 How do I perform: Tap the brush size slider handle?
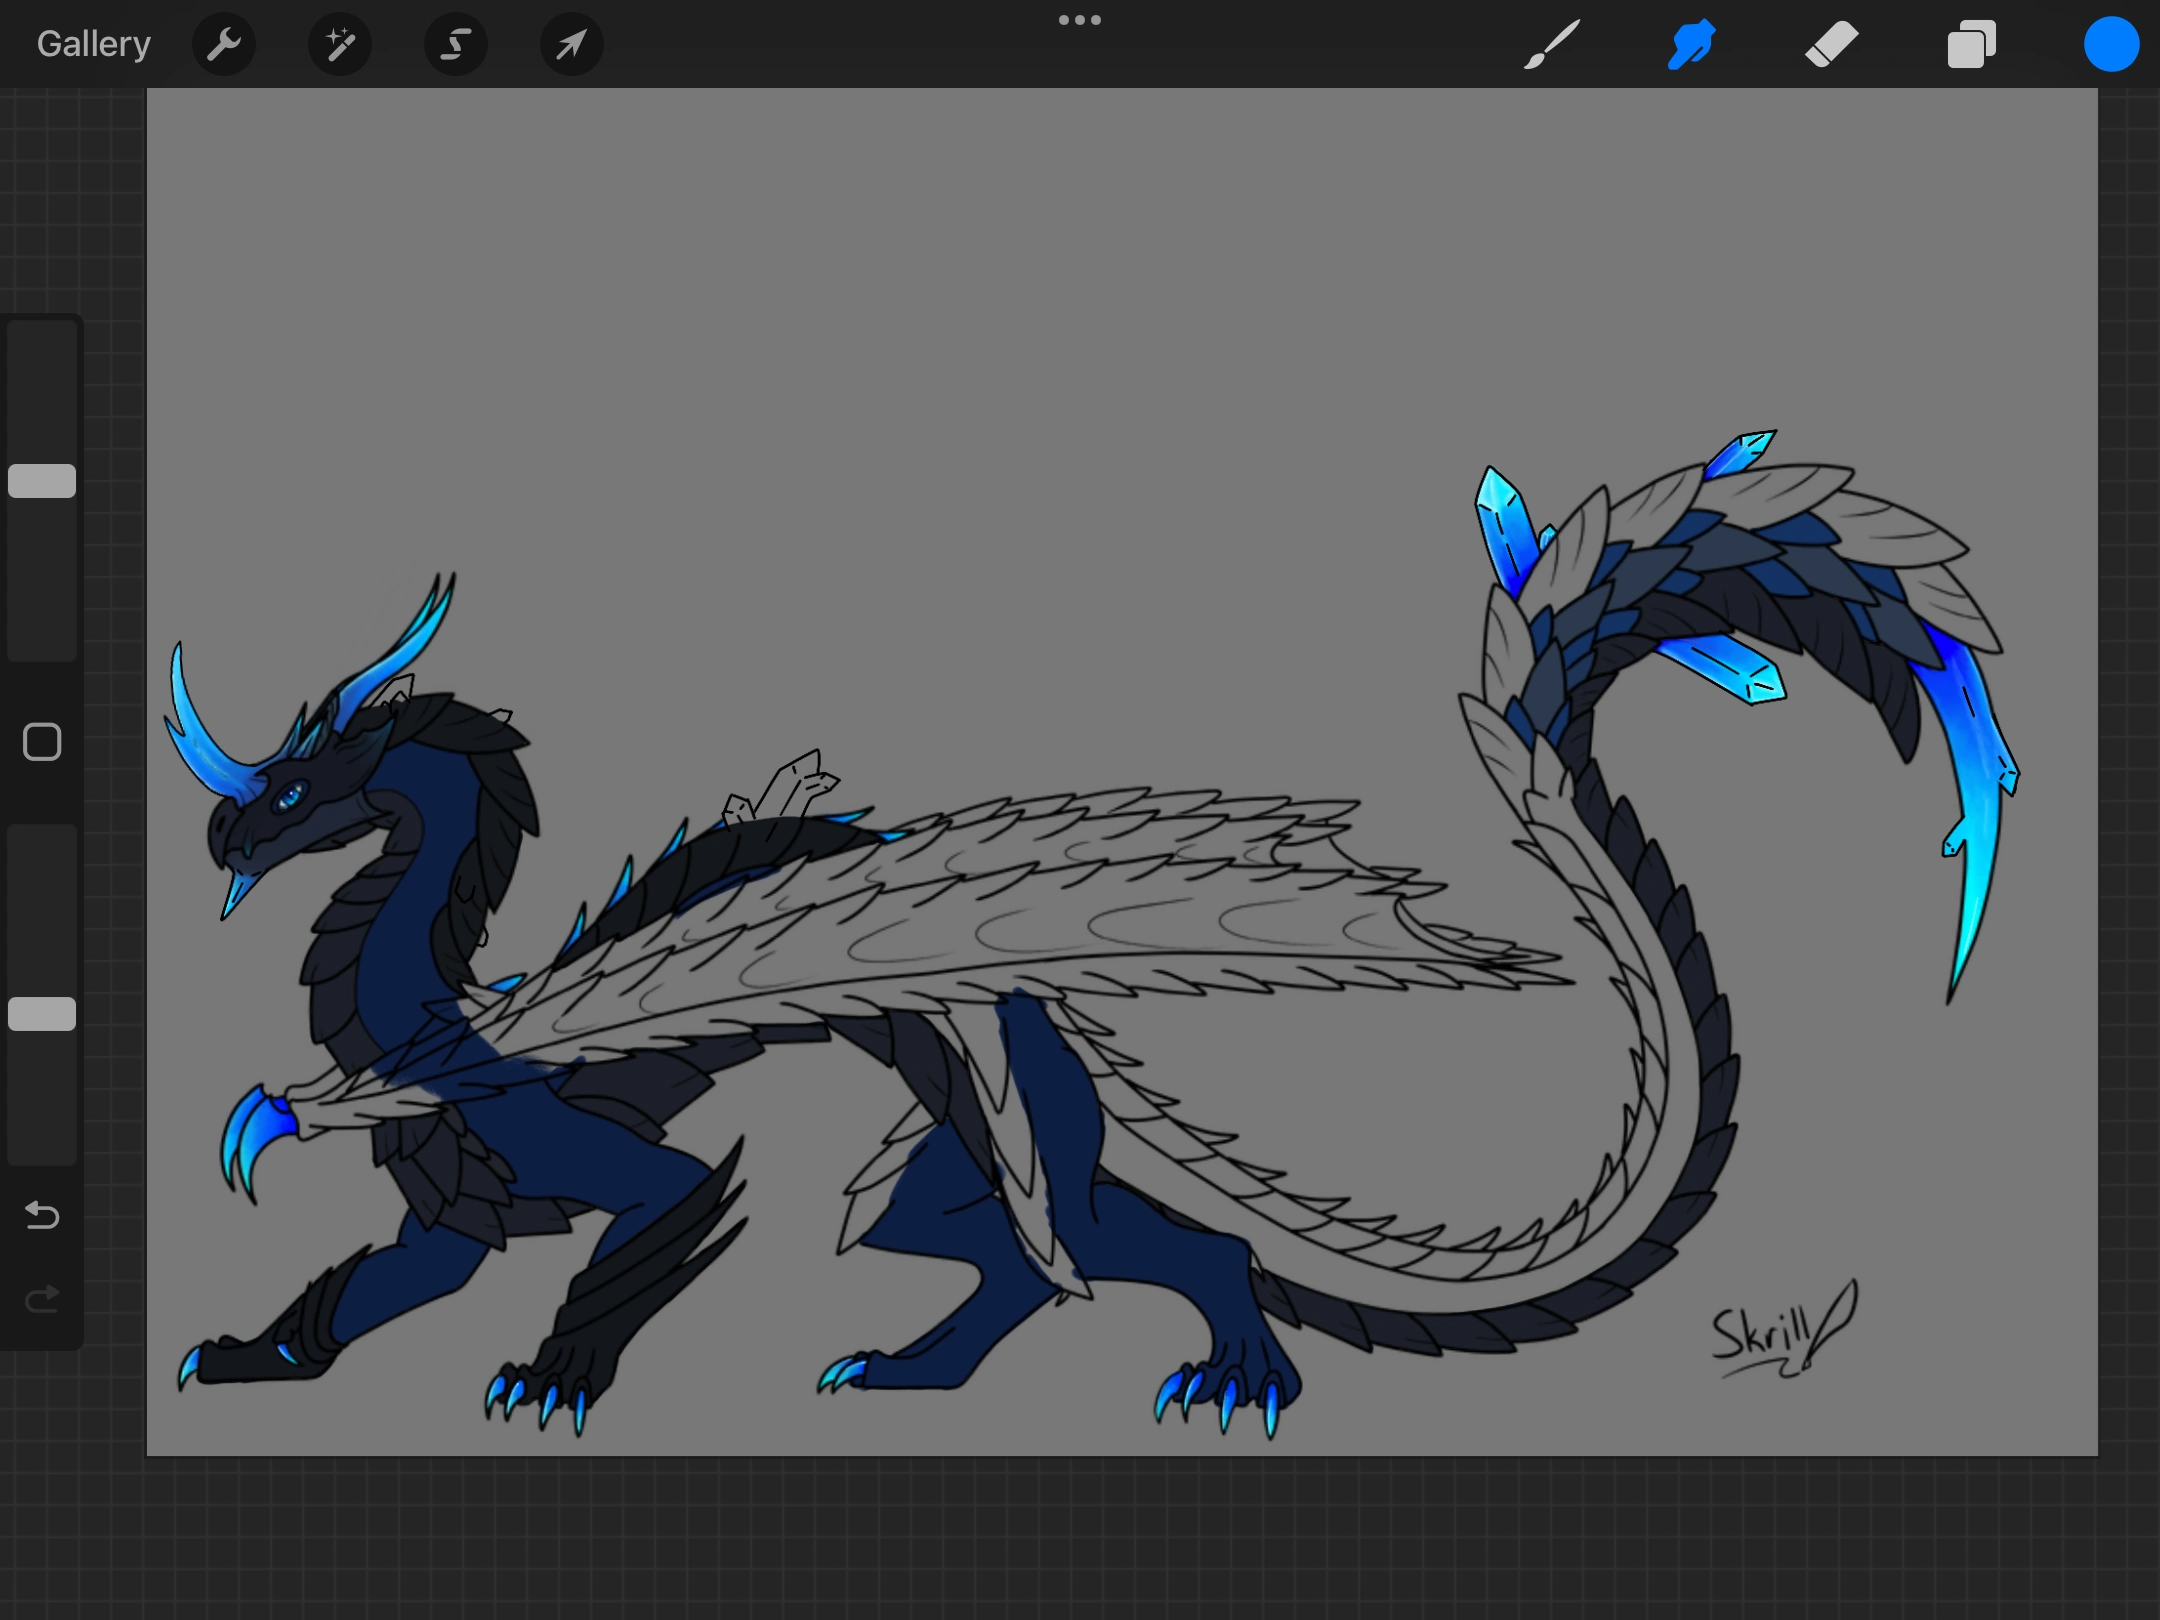click(41, 481)
